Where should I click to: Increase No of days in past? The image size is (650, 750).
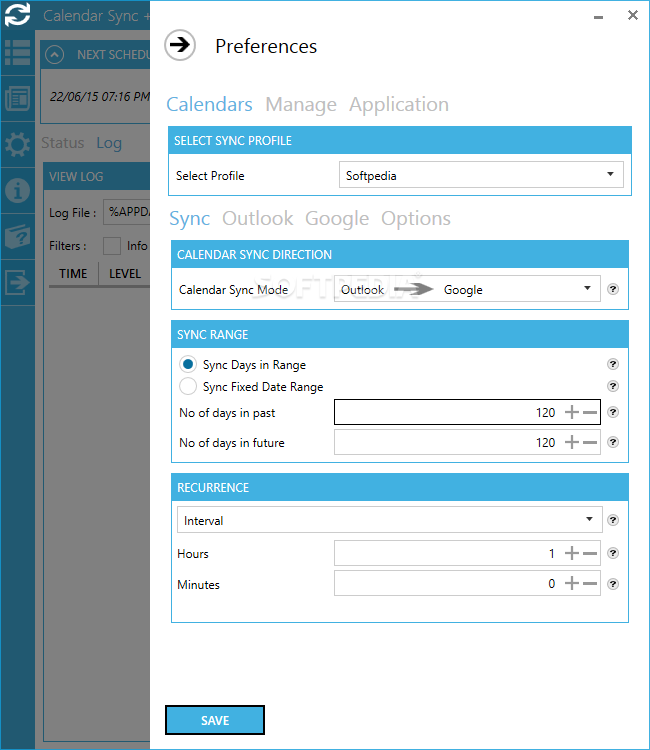[x=572, y=412]
